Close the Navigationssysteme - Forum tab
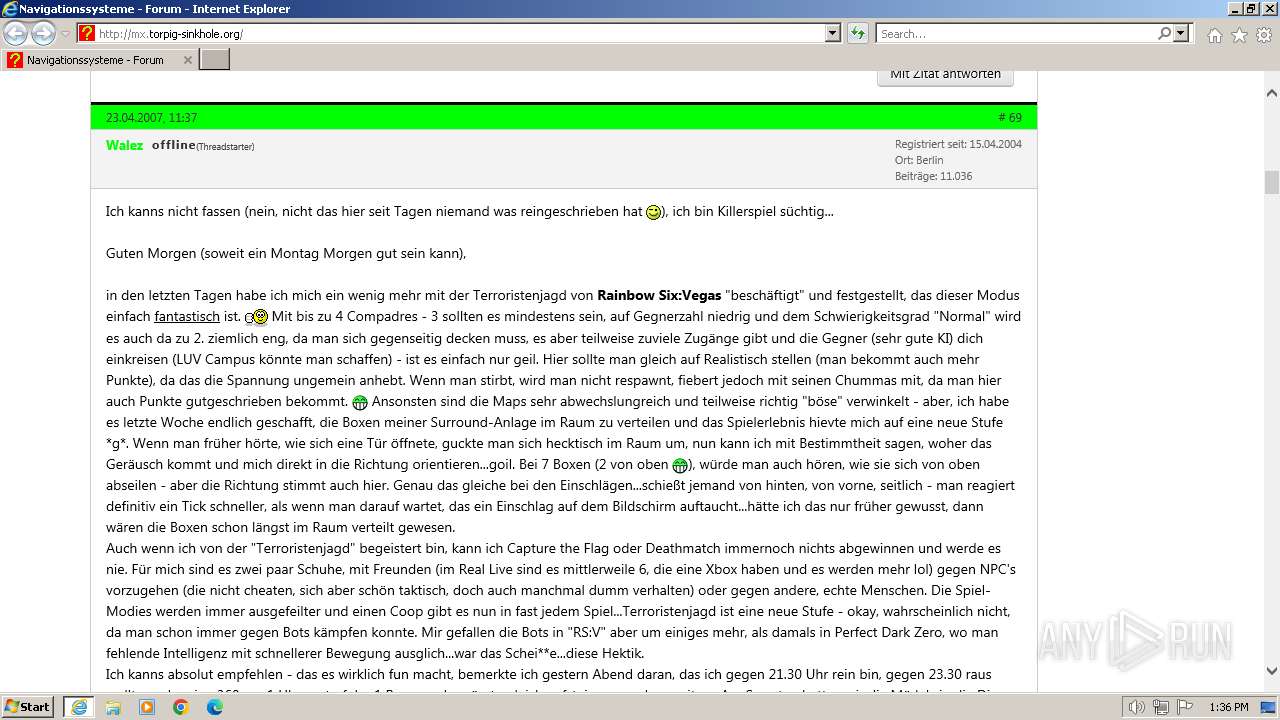 click(187, 60)
